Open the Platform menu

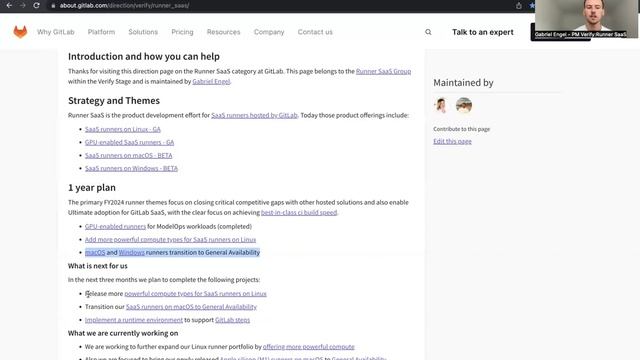click(101, 32)
